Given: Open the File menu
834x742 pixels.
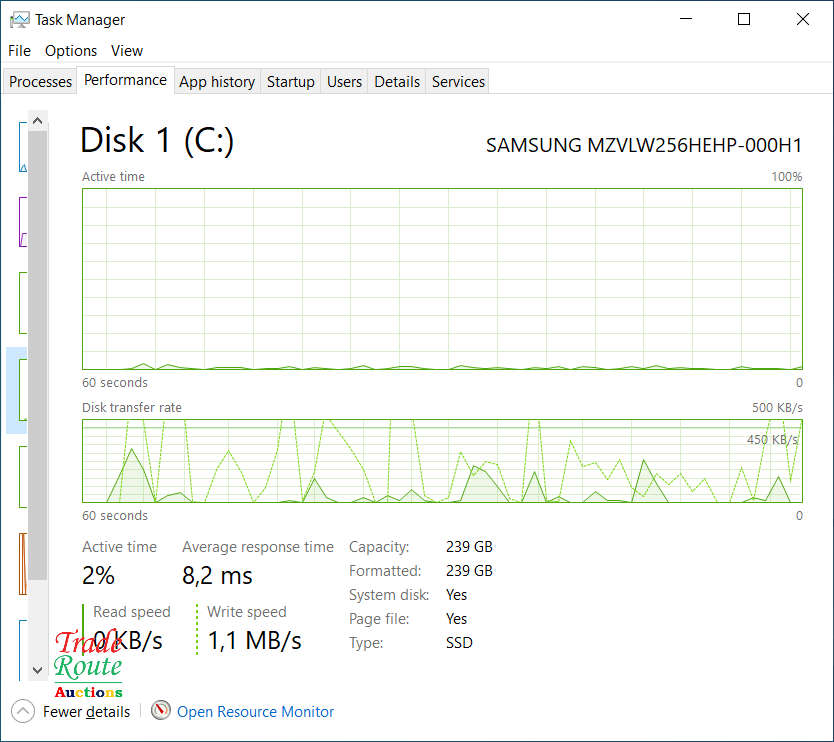Looking at the screenshot, I should pyautogui.click(x=19, y=50).
